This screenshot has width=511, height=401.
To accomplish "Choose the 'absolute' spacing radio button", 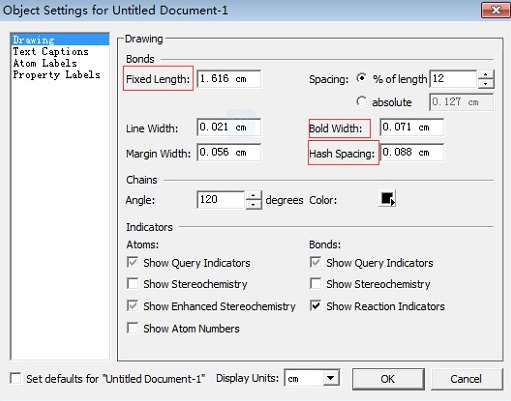I will (x=361, y=101).
